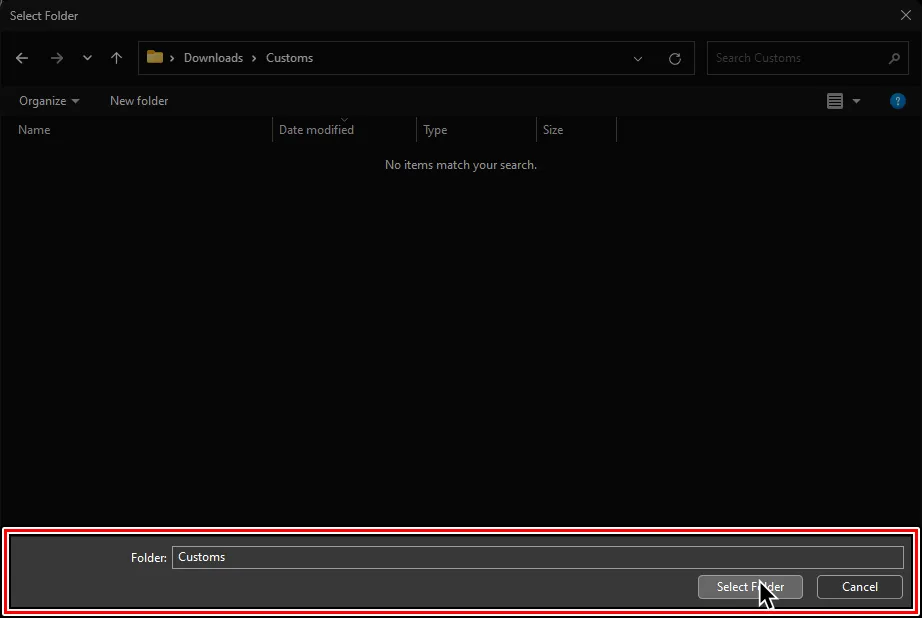922x618 pixels.
Task: Navigate to the Downloads breadcrumb
Action: click(214, 58)
